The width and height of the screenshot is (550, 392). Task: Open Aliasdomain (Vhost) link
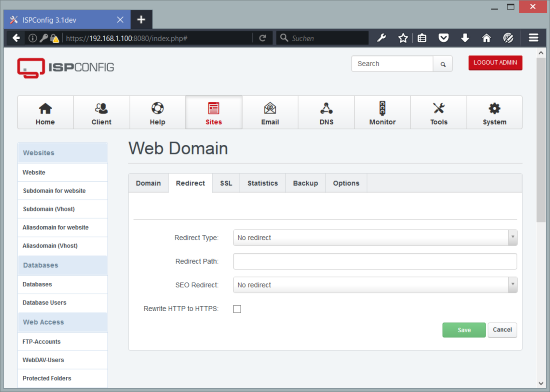(x=62, y=246)
